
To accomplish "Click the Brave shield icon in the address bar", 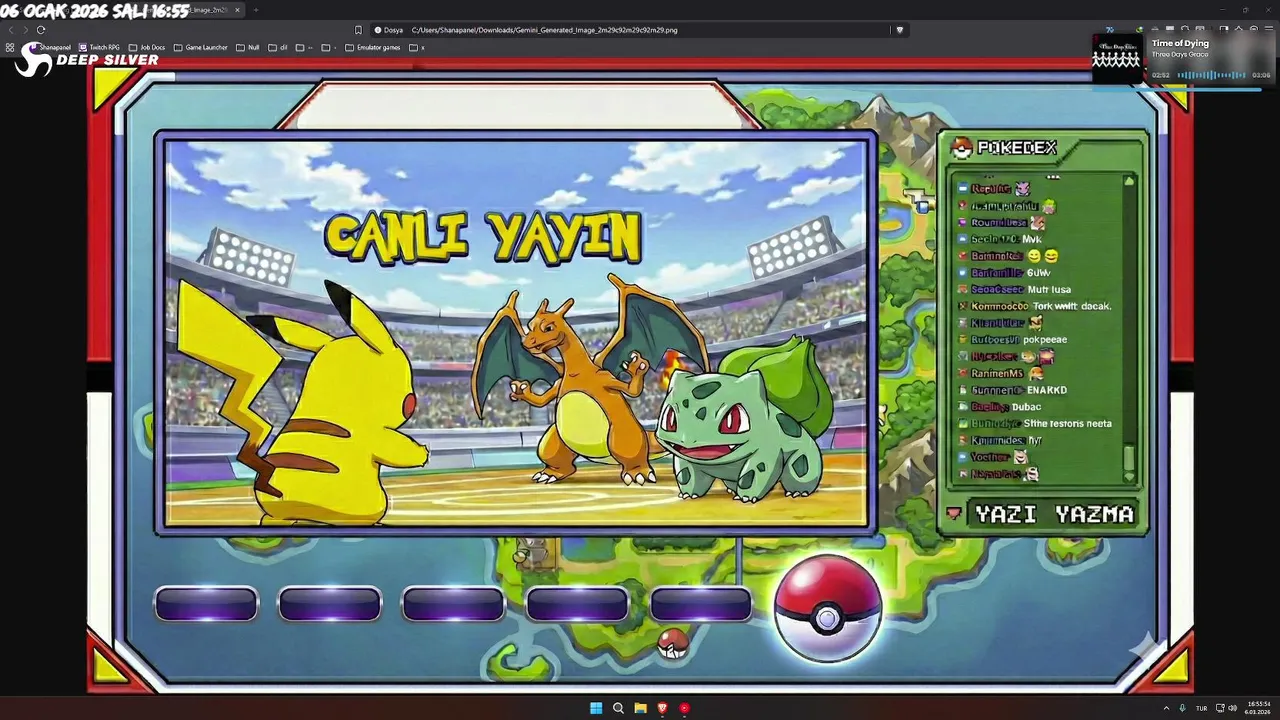I will [x=900, y=30].
